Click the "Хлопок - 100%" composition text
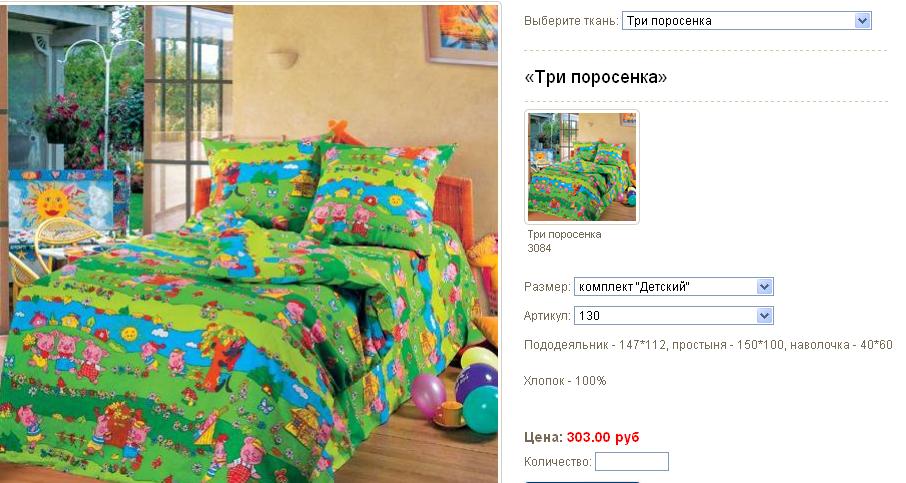 (565, 381)
